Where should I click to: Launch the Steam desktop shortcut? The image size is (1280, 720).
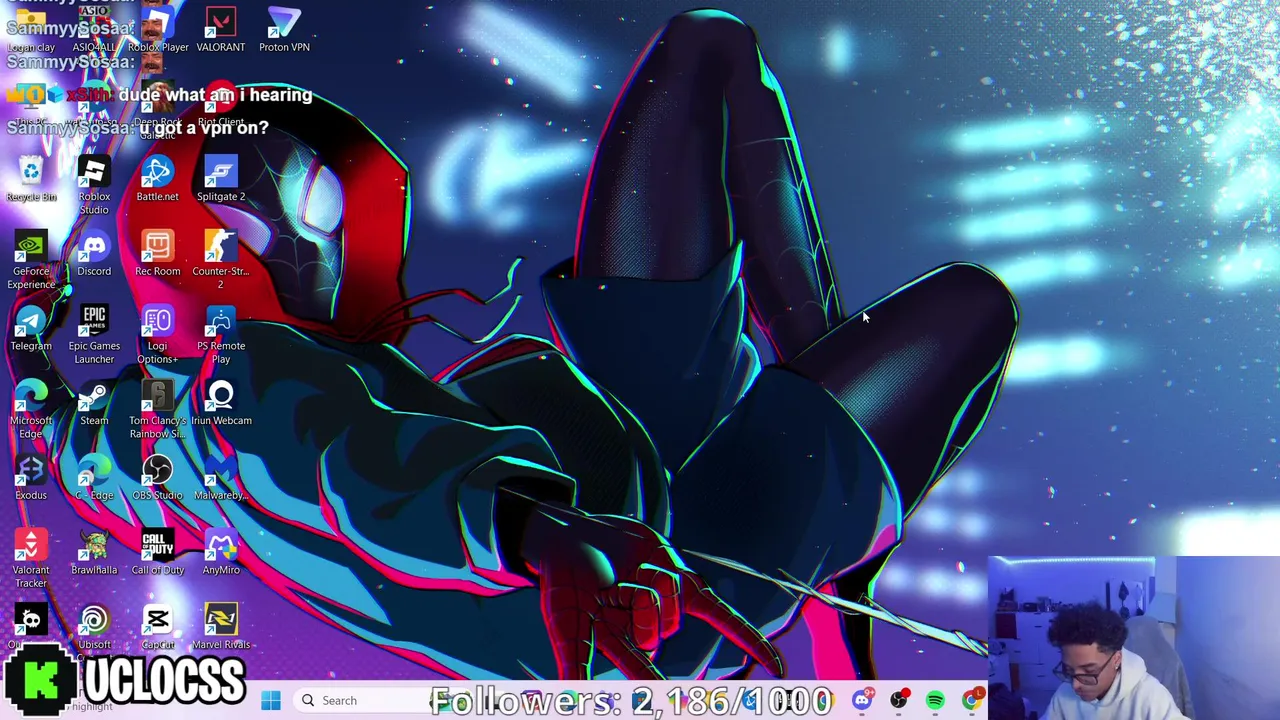(94, 403)
